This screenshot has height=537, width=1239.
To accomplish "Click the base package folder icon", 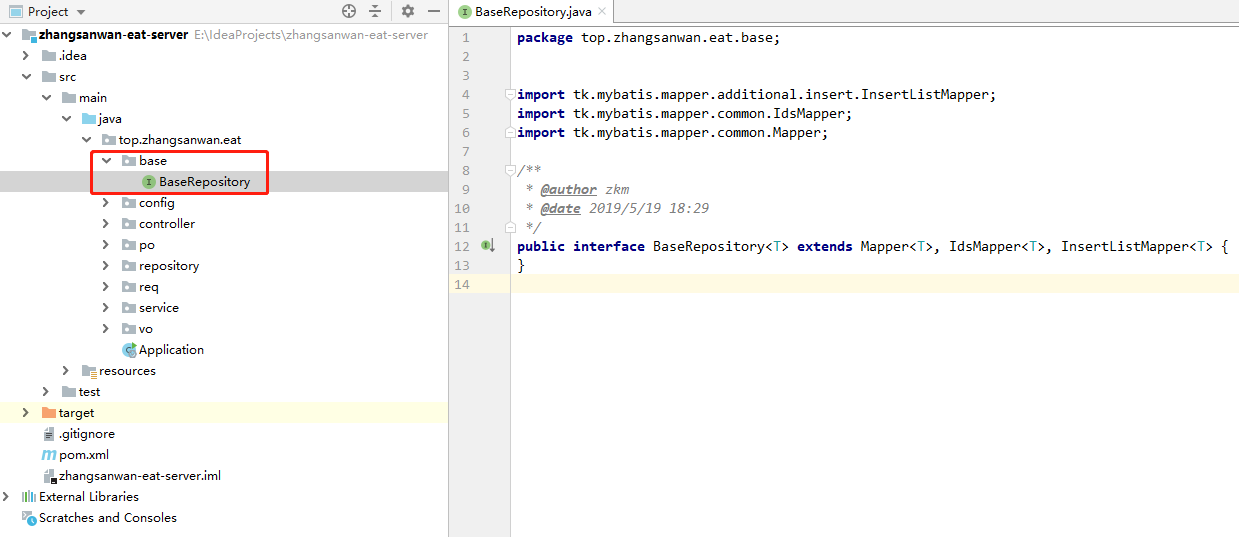I will point(129,160).
